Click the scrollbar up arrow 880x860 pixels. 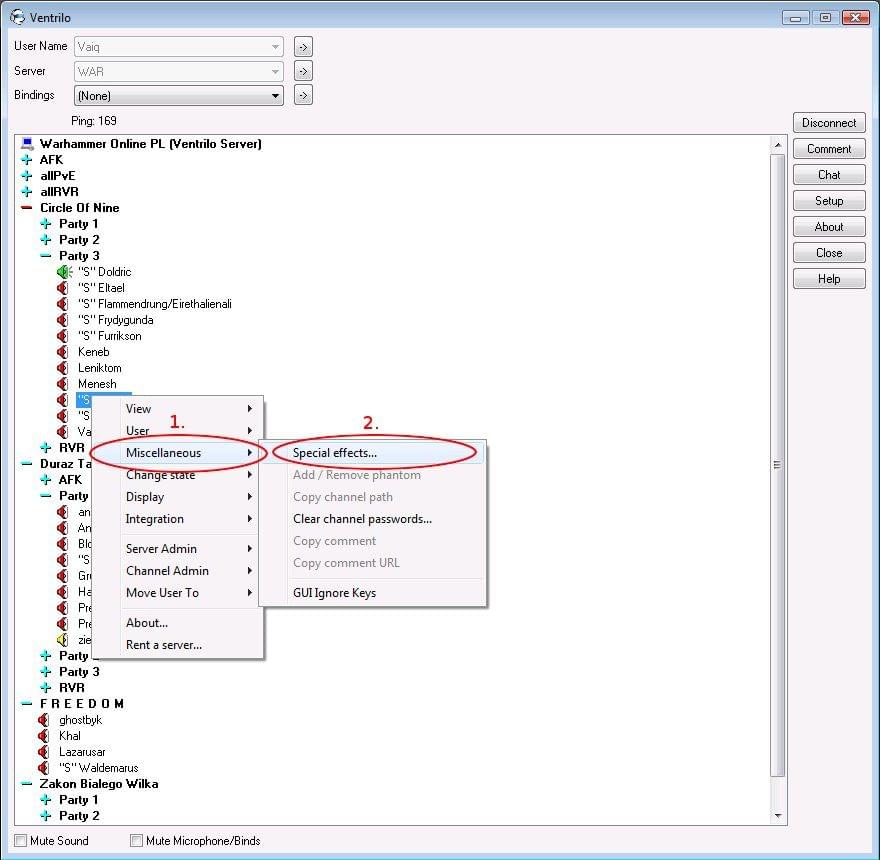click(777, 145)
